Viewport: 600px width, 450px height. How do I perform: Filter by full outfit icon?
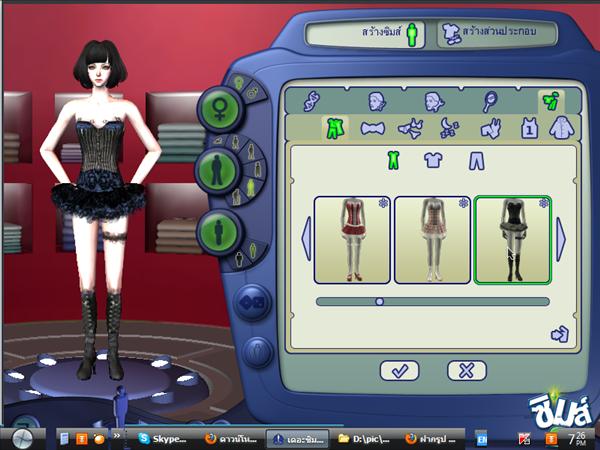393,160
